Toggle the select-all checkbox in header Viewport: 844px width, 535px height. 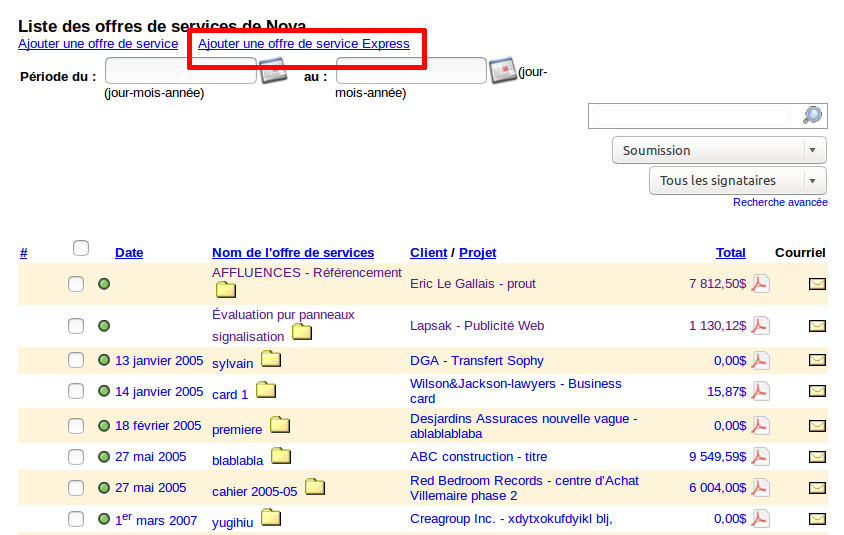[x=81, y=248]
